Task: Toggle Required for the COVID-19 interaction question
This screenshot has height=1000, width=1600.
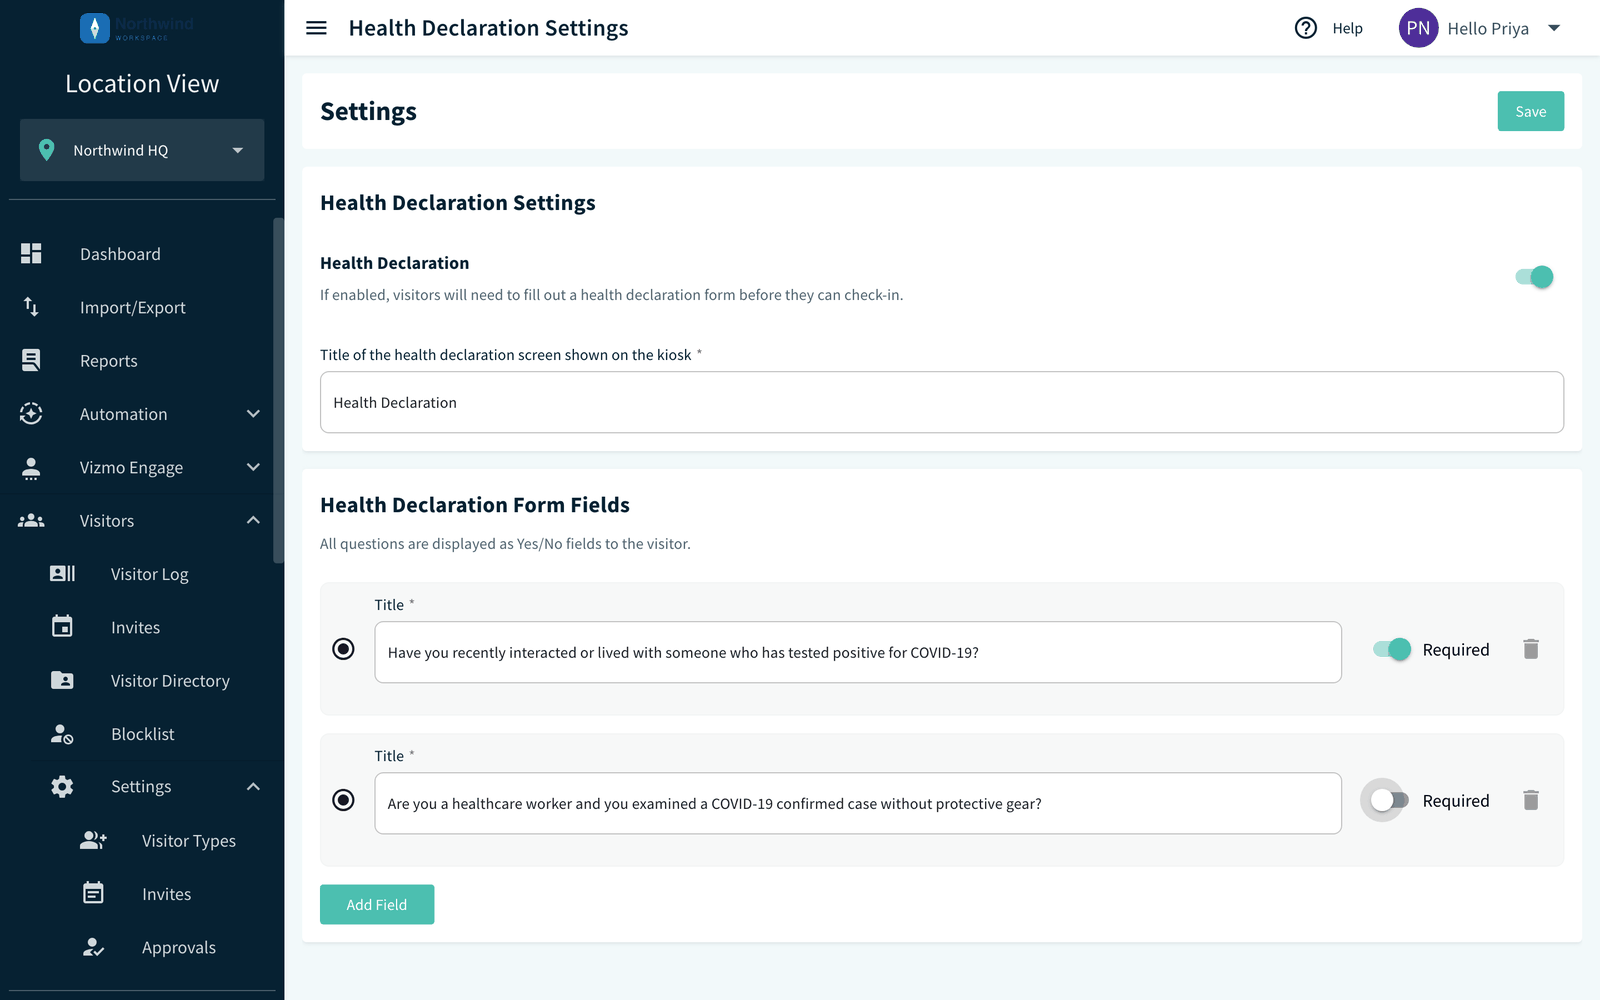Action: (1392, 649)
